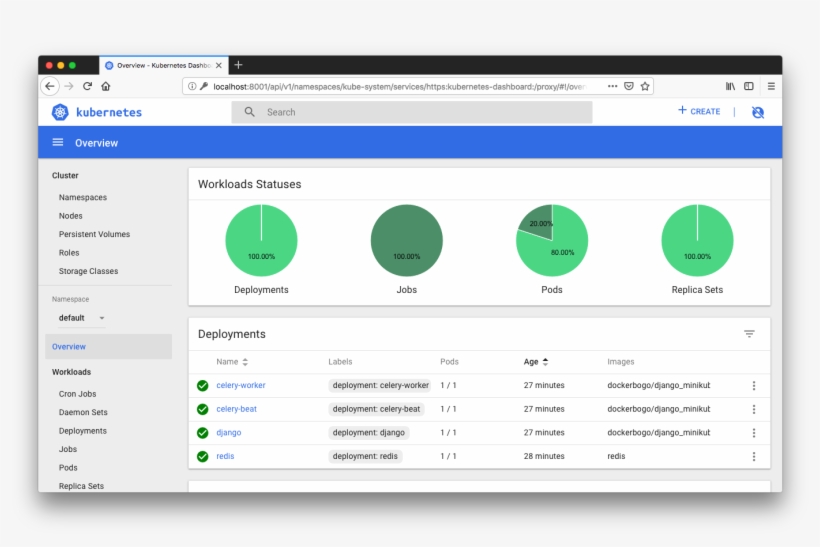
Task: Open the celery-beat deployment link
Action: tap(236, 409)
